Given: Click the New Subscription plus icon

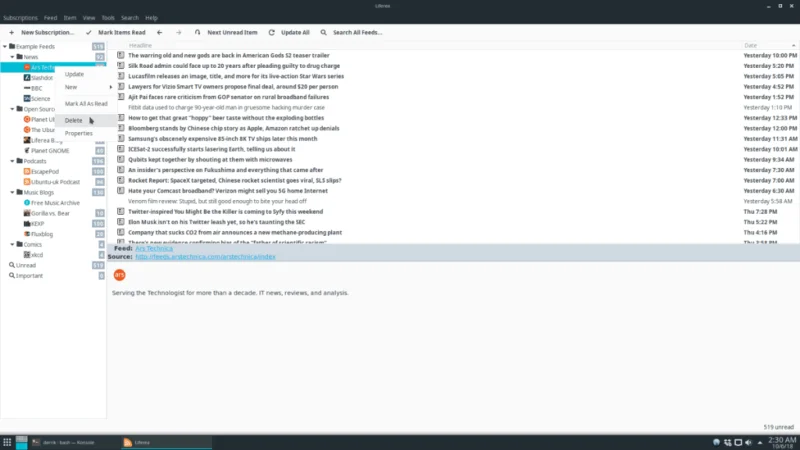Looking at the screenshot, I should coord(11,32).
